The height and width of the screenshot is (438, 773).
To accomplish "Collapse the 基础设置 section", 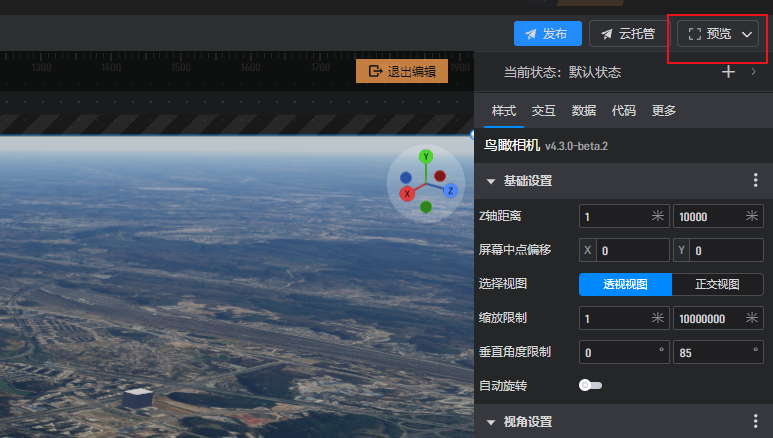I will 491,181.
